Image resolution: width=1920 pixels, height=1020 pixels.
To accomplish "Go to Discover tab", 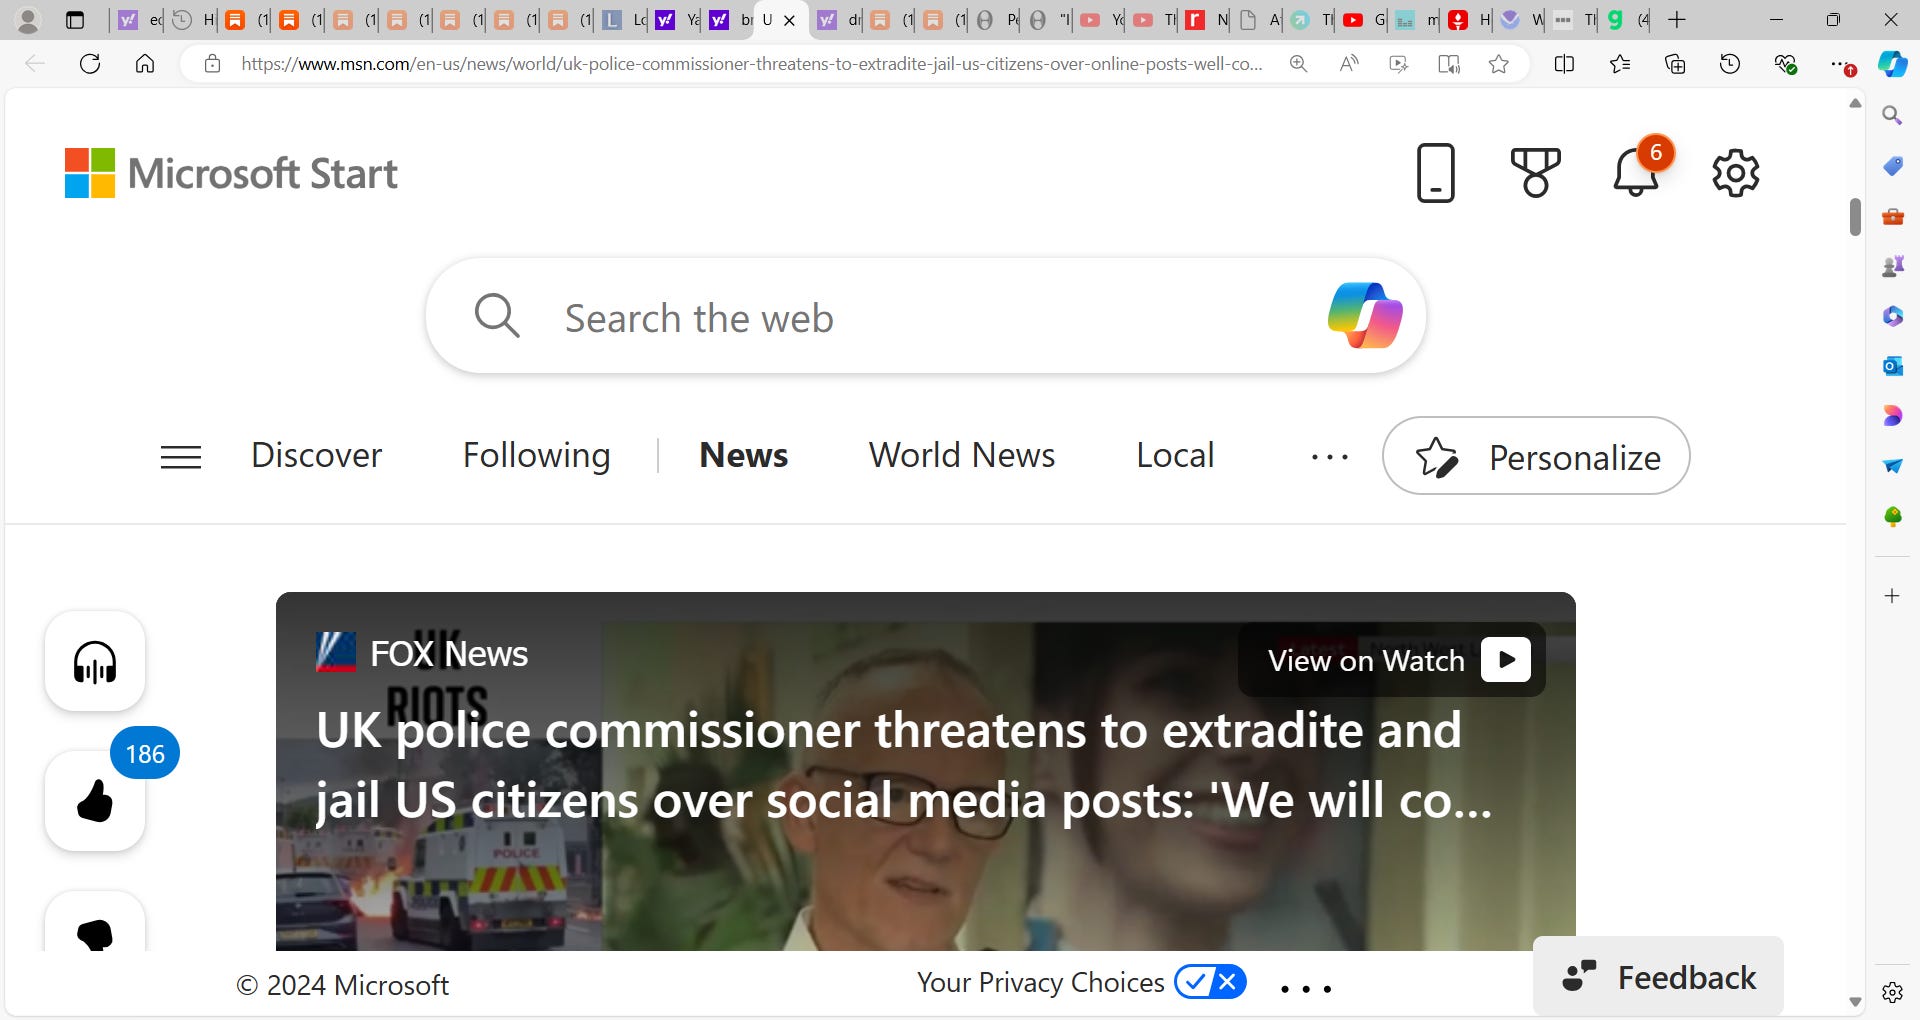I will coord(316,455).
